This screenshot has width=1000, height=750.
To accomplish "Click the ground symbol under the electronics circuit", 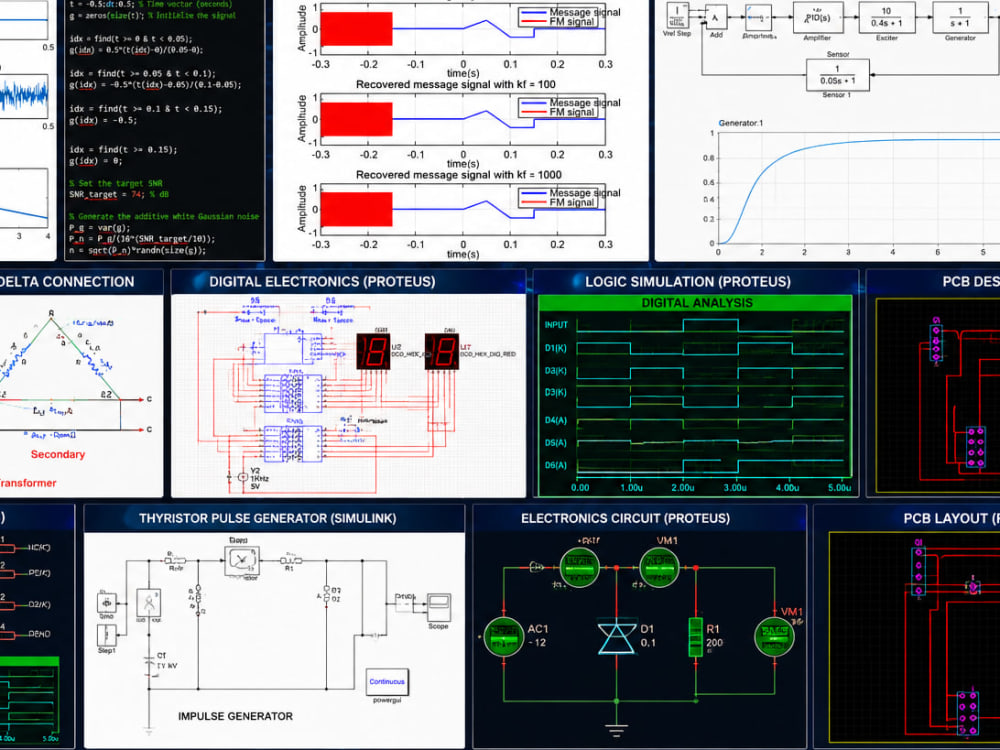I will (616, 730).
